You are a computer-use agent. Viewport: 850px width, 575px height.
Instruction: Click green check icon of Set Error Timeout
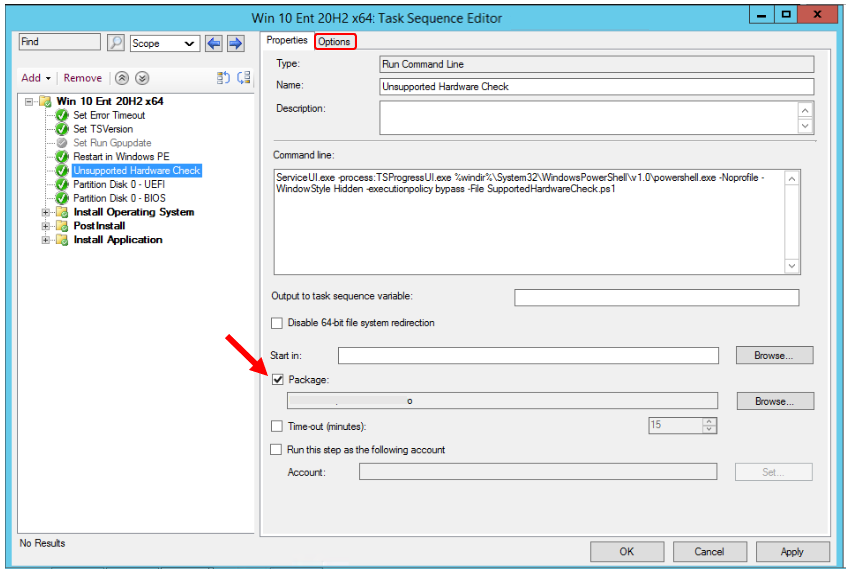tap(62, 115)
